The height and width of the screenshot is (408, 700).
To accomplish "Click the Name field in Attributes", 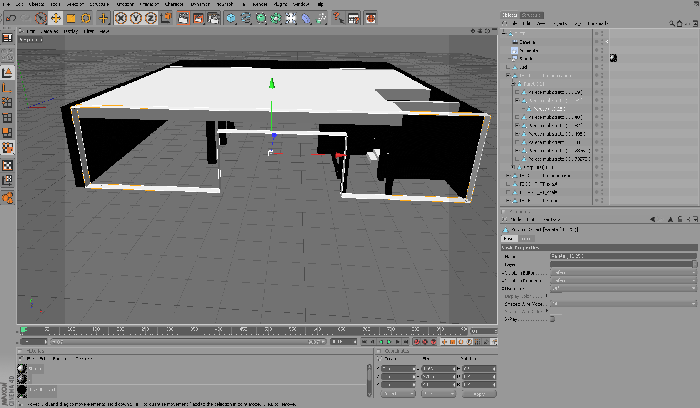I will (623, 256).
